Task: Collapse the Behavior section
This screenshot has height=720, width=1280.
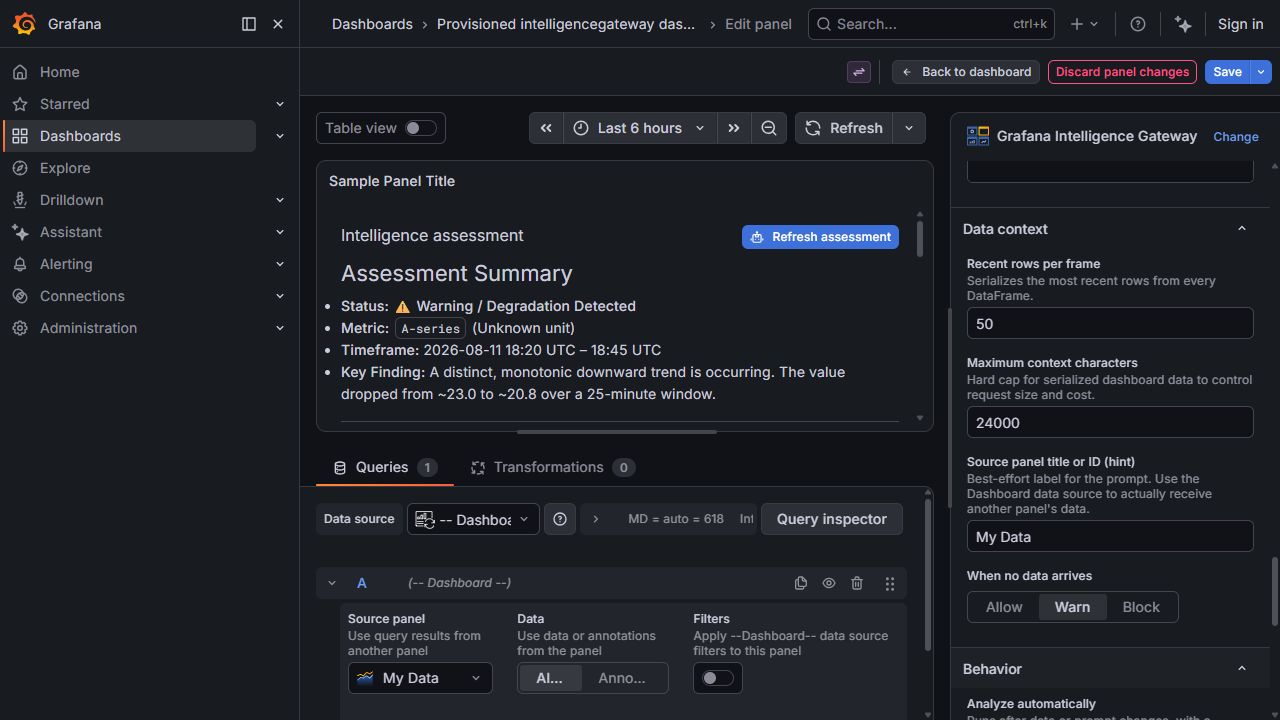Action: pos(1242,669)
